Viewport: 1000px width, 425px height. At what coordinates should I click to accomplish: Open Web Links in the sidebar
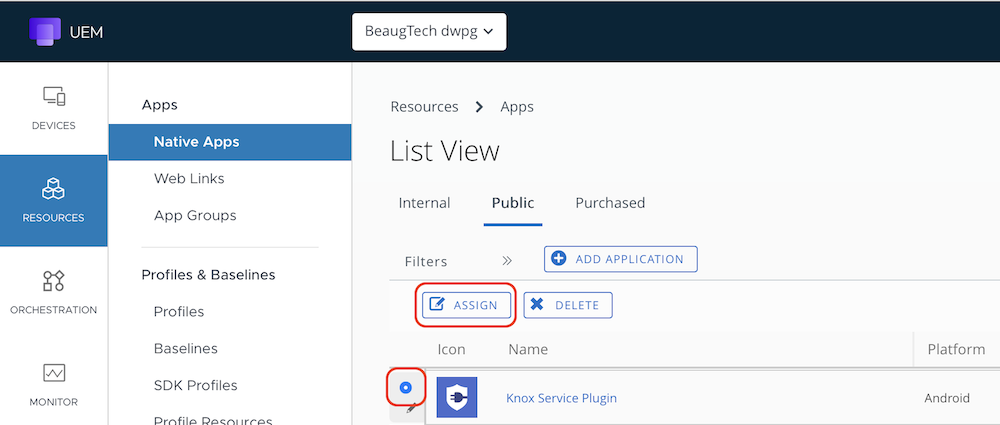[189, 179]
